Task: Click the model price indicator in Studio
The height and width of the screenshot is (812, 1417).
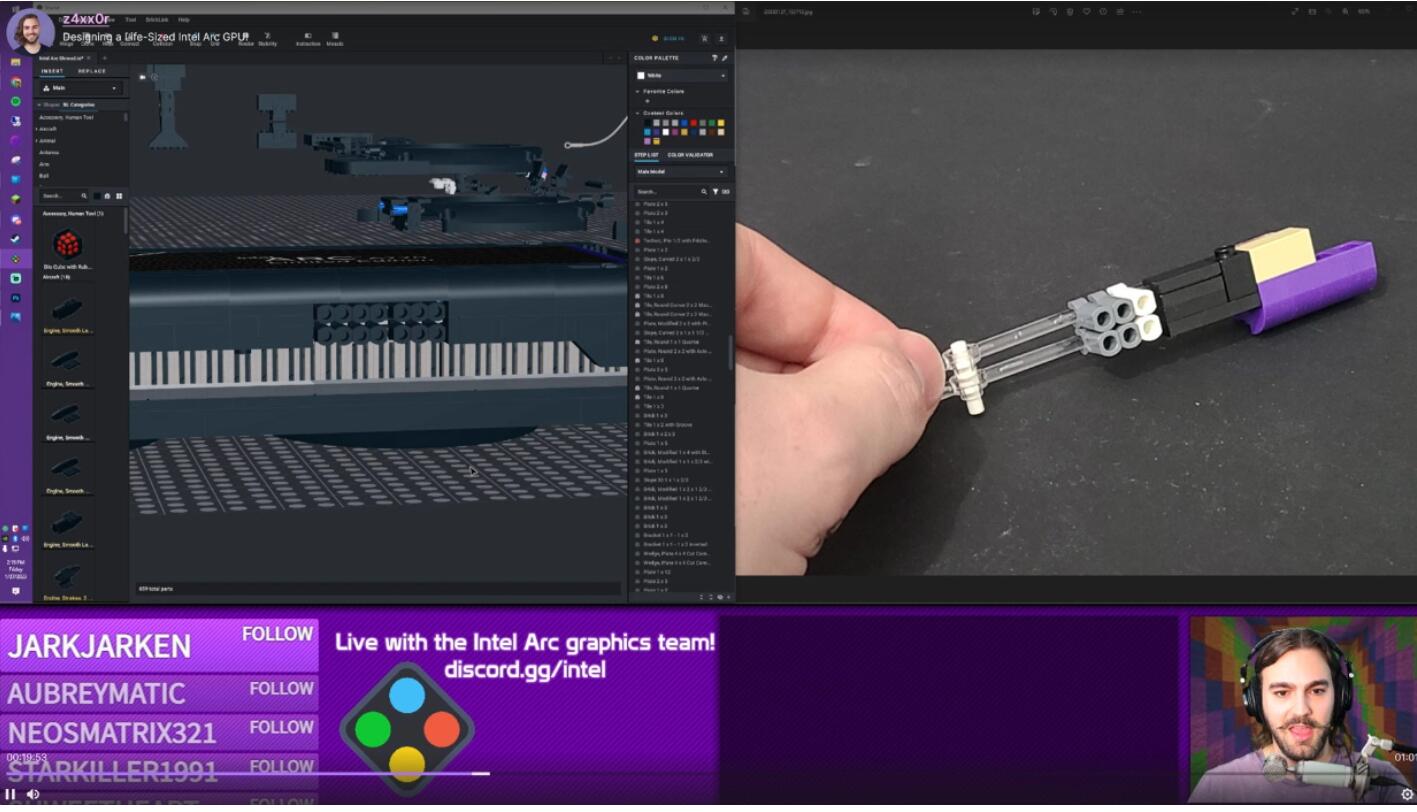Action: [668, 39]
